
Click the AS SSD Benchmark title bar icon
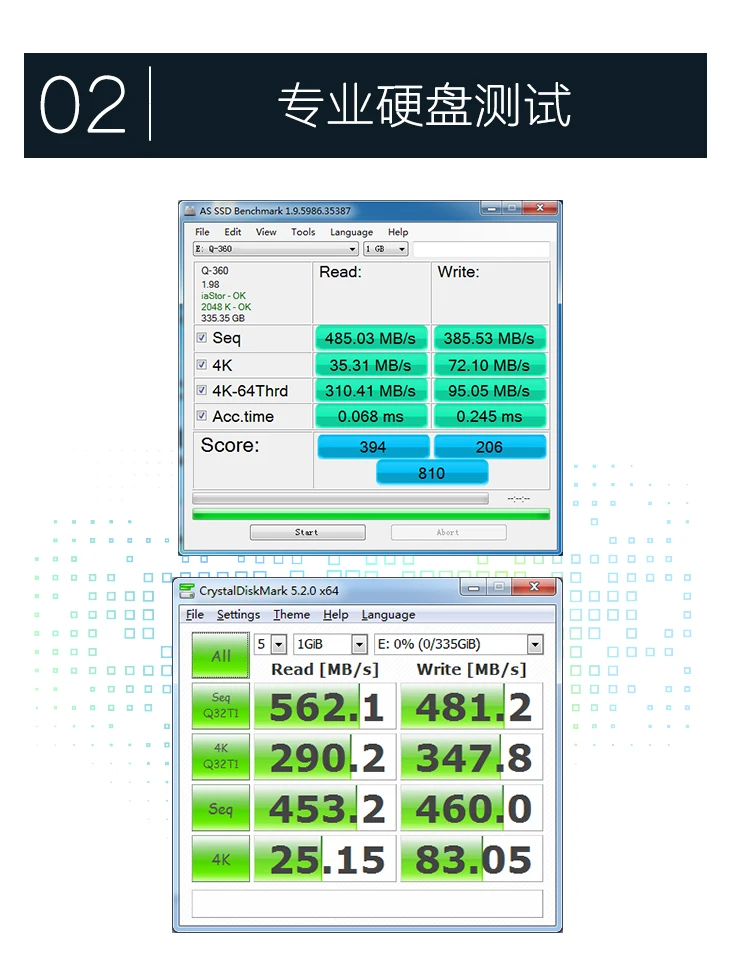[190, 211]
